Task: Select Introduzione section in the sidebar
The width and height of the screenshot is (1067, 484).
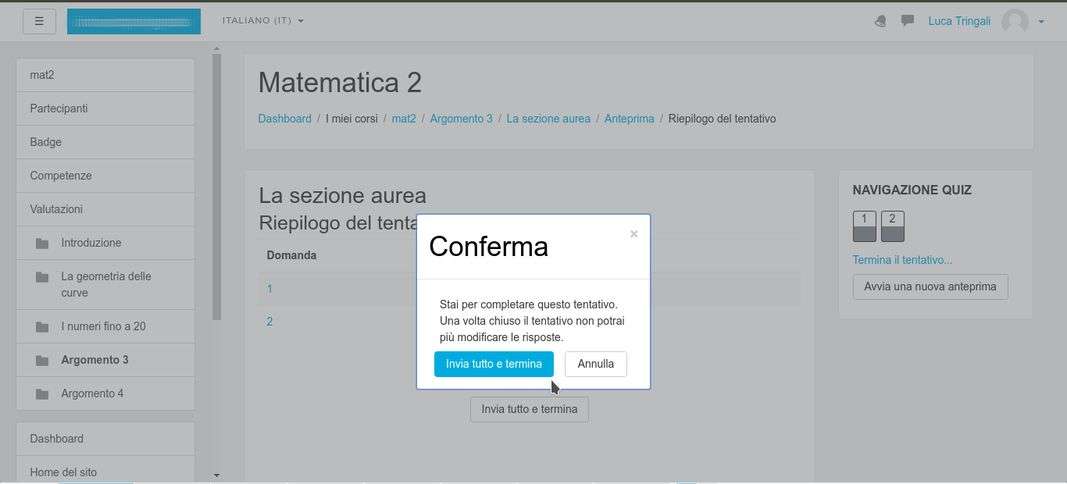Action: pyautogui.click(x=105, y=243)
